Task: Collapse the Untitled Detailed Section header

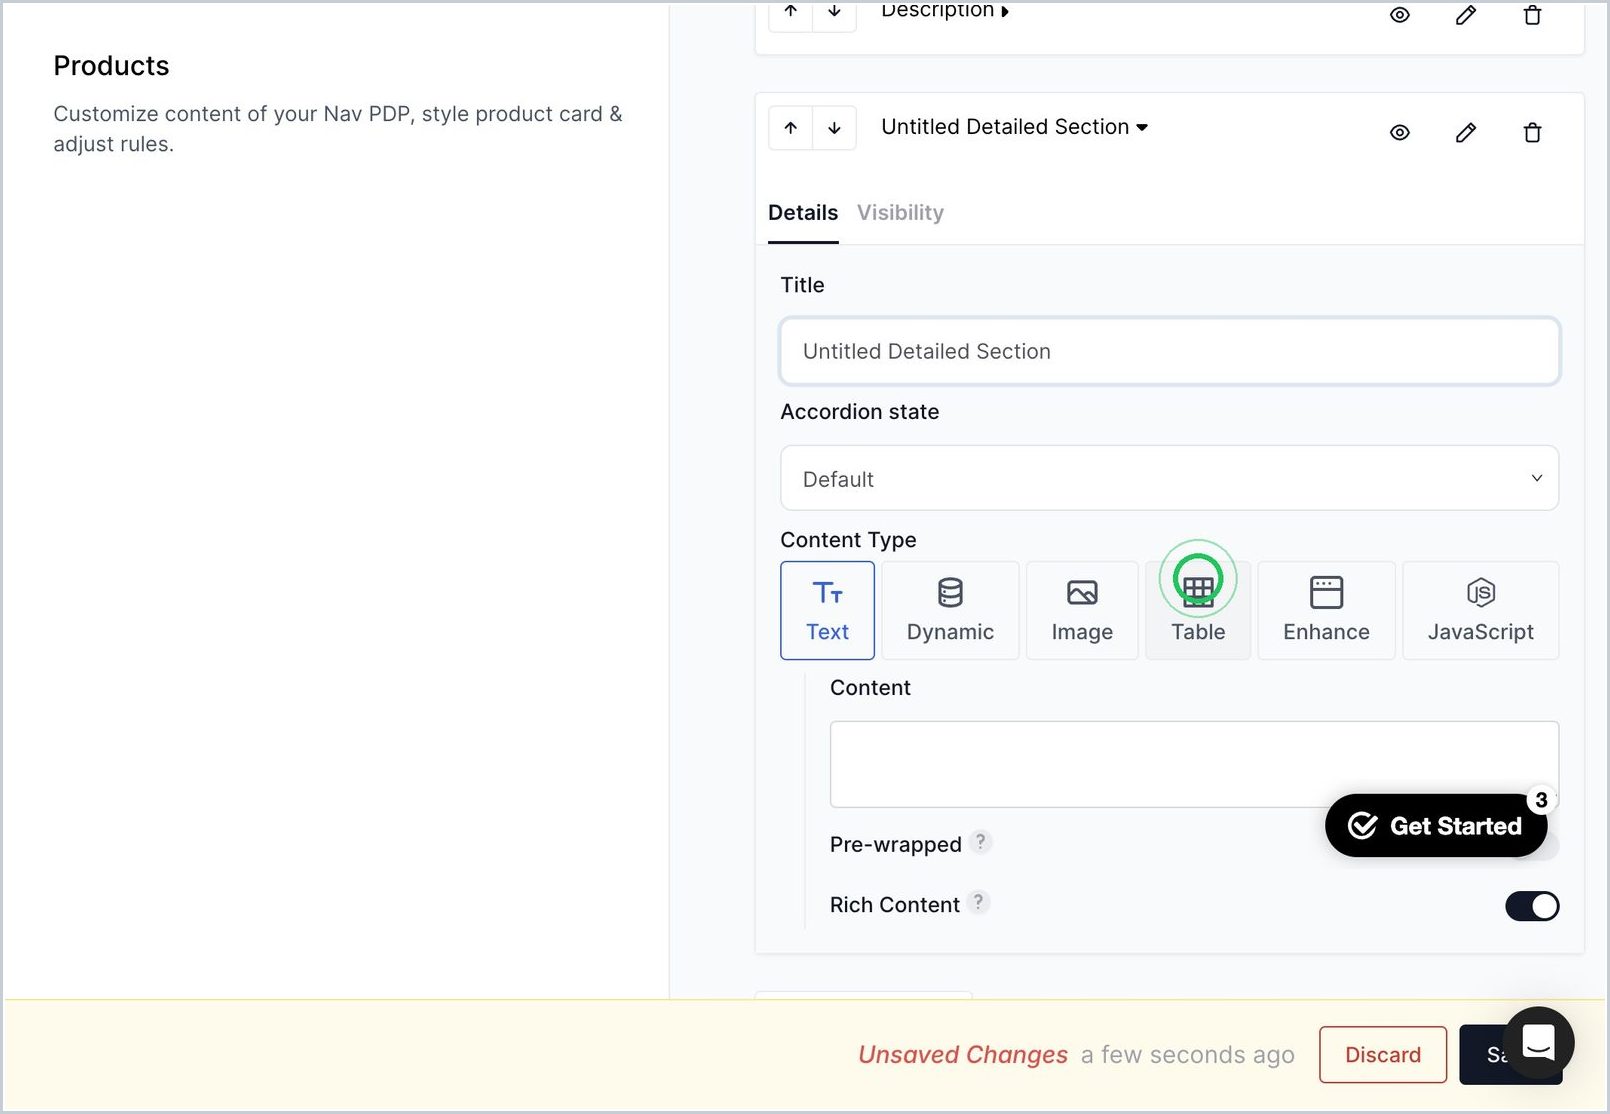Action: (x=1014, y=127)
